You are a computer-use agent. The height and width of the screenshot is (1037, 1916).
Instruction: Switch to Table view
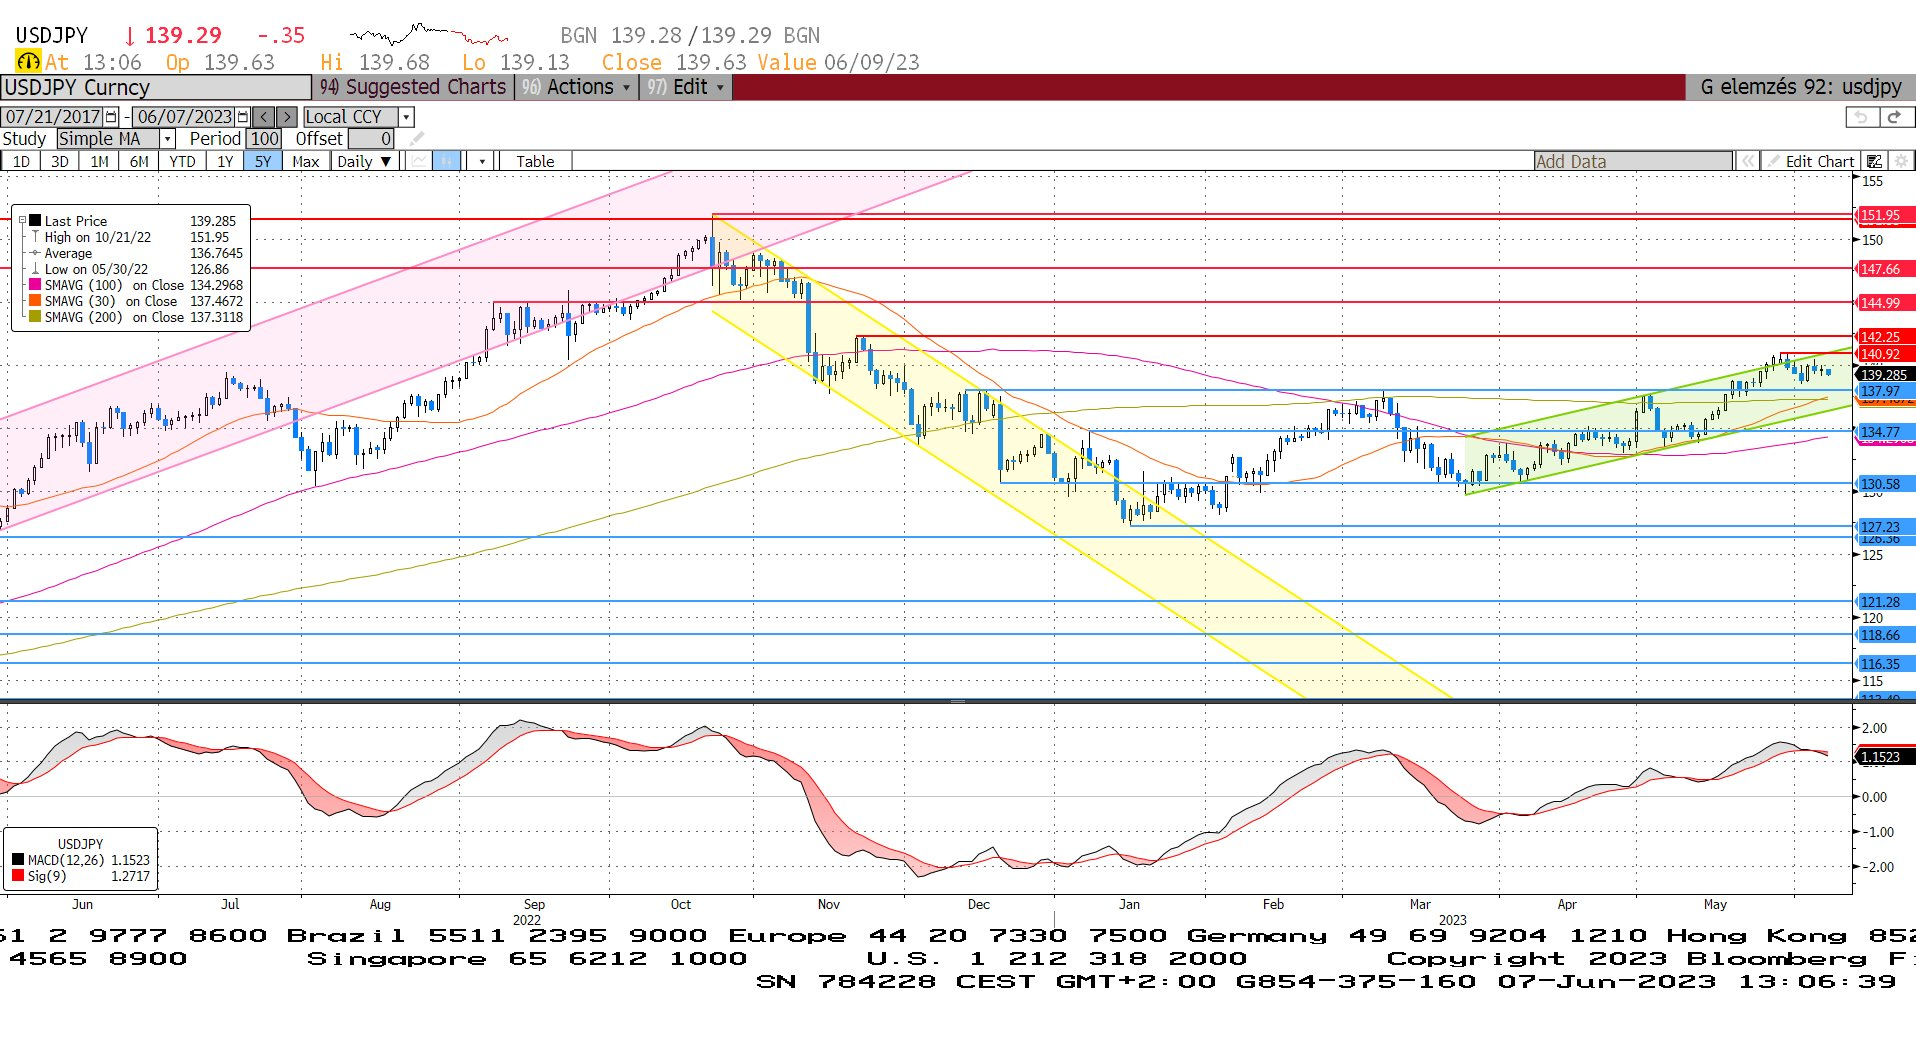point(535,161)
